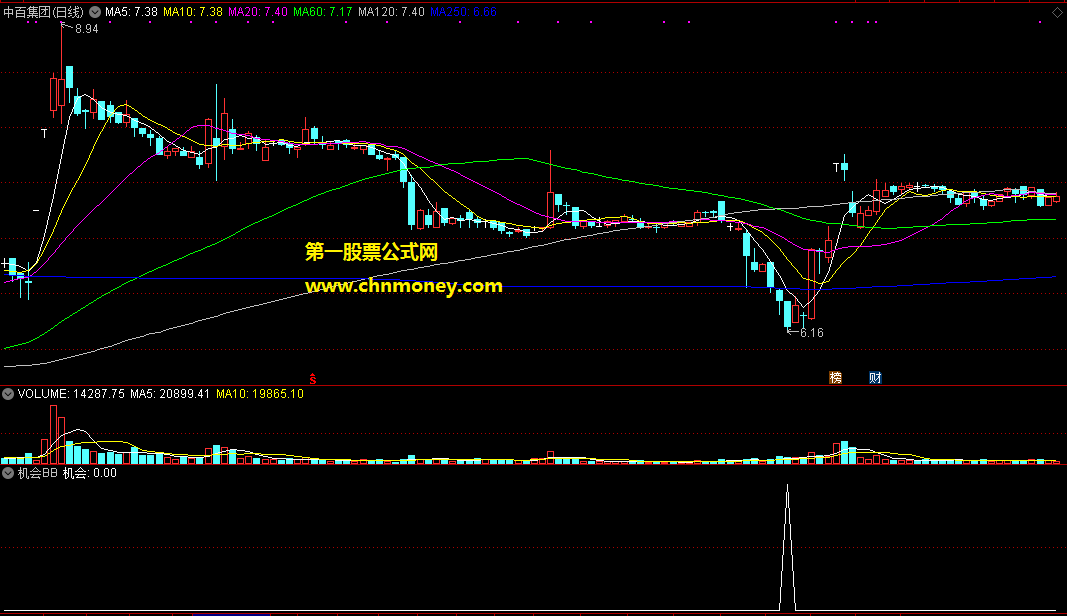Click the 6.16 low price label

tap(811, 333)
